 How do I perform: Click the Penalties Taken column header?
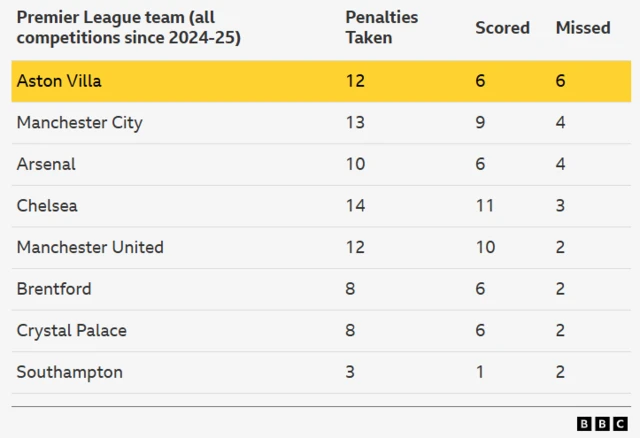381,28
